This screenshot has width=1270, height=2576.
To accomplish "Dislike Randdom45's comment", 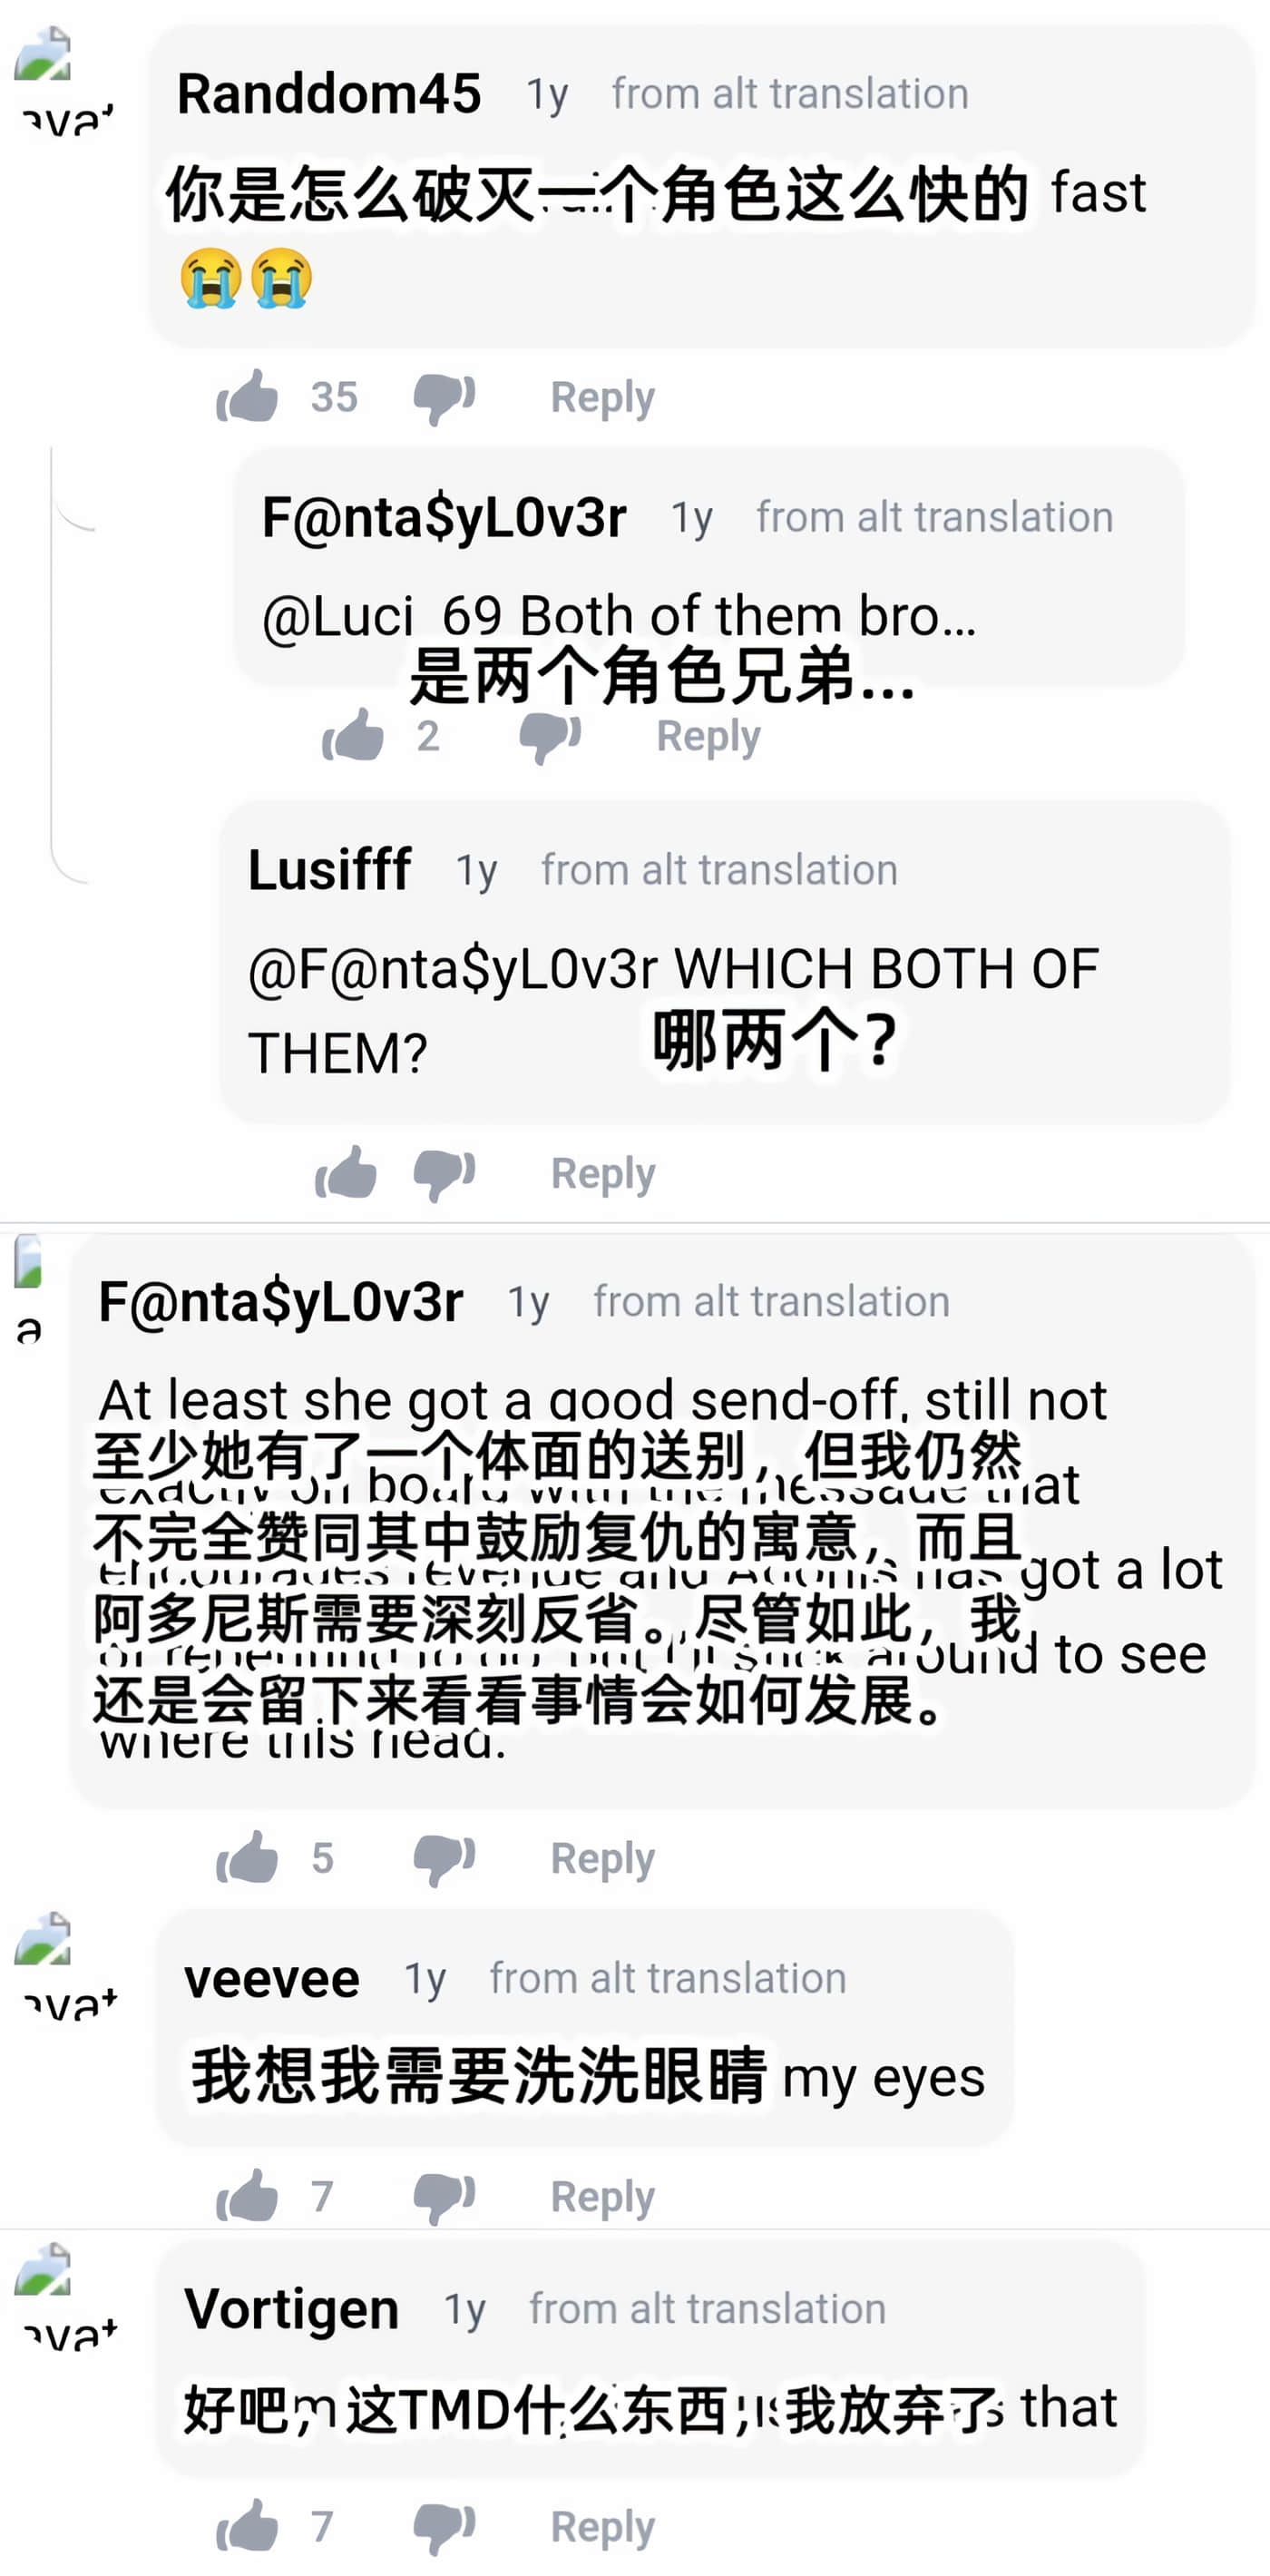I will (444, 397).
